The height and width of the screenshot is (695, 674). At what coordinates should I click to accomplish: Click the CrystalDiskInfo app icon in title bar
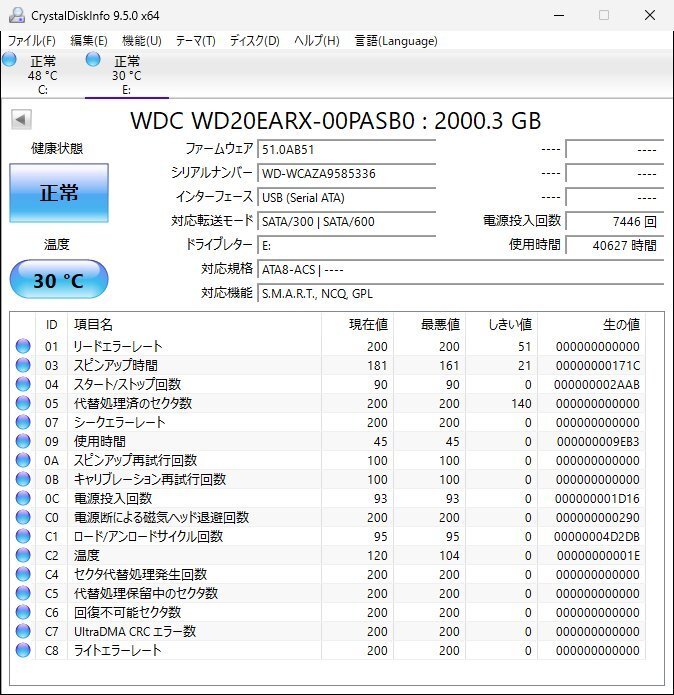click(17, 15)
